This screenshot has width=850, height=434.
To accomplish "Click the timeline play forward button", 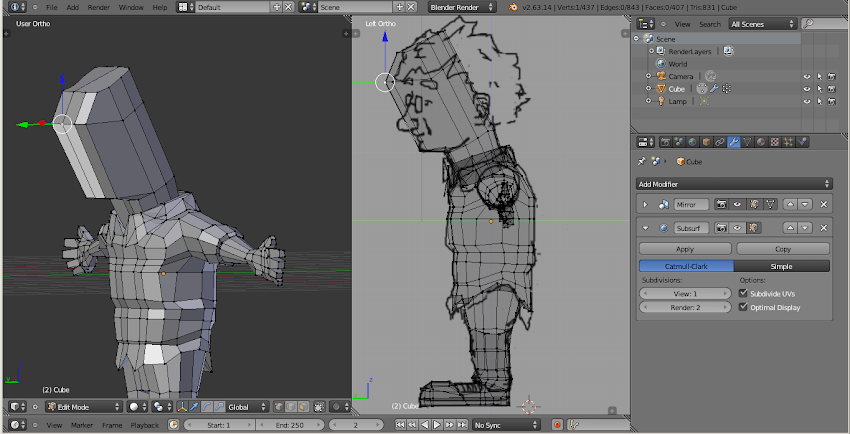I will (x=437, y=425).
